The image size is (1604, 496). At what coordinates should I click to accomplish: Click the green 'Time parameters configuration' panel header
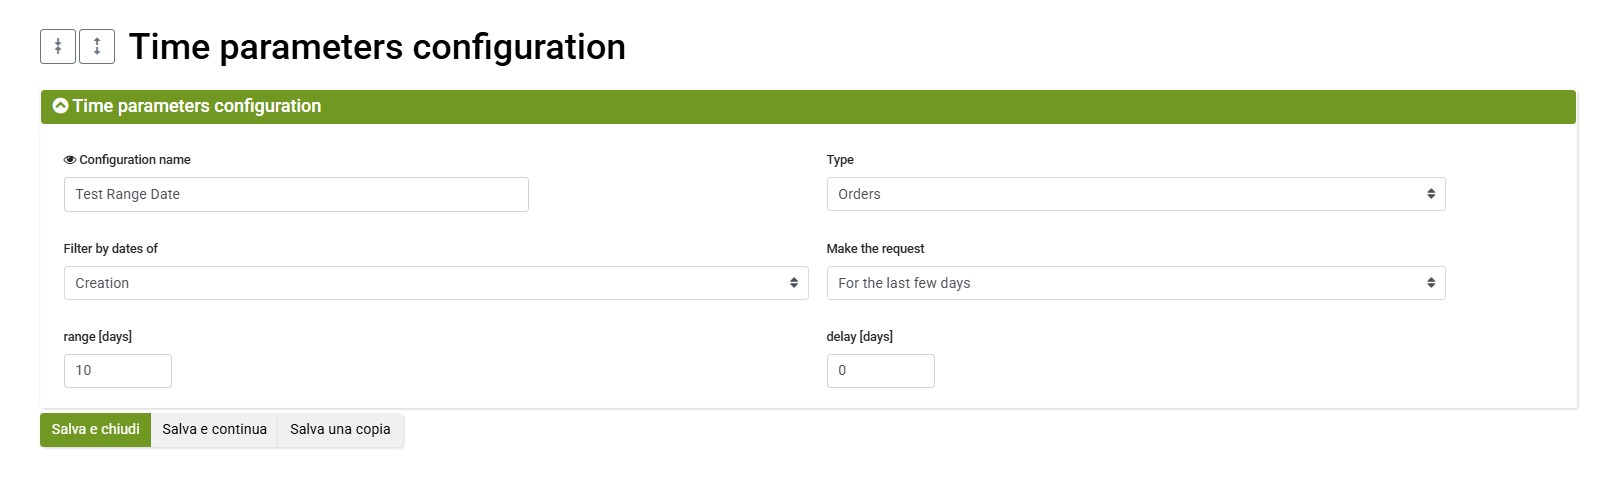pyautogui.click(x=808, y=107)
